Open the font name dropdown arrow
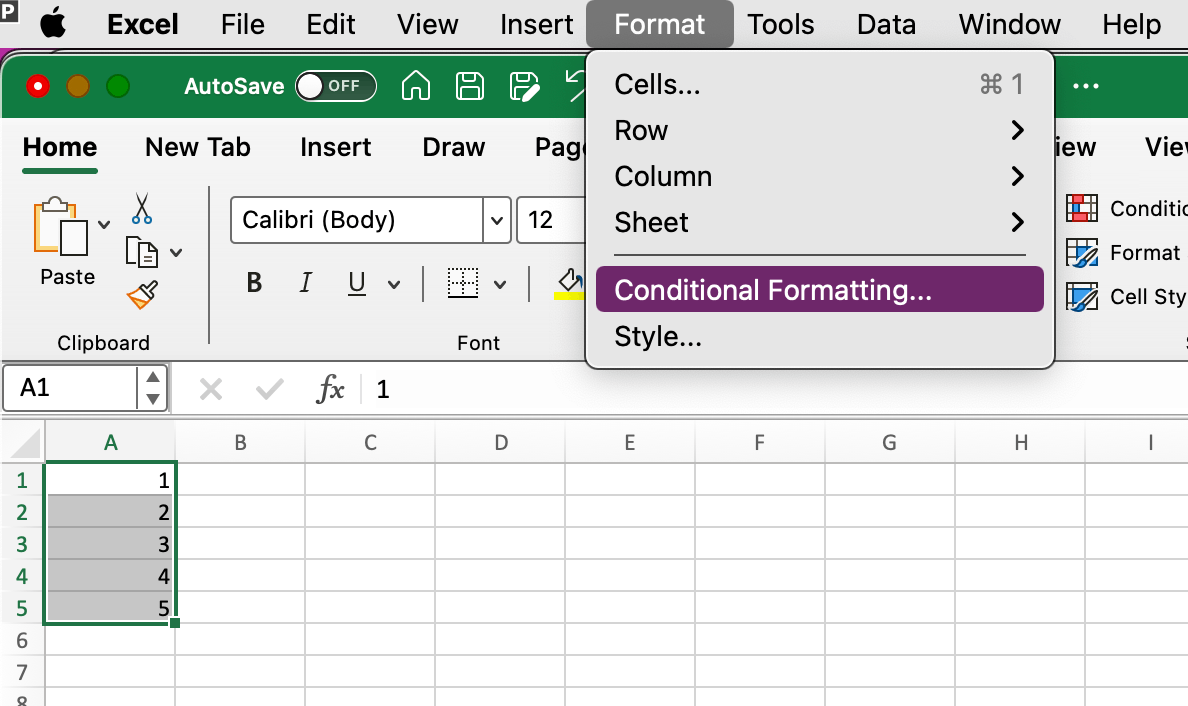This screenshot has height=706, width=1188. (x=497, y=220)
